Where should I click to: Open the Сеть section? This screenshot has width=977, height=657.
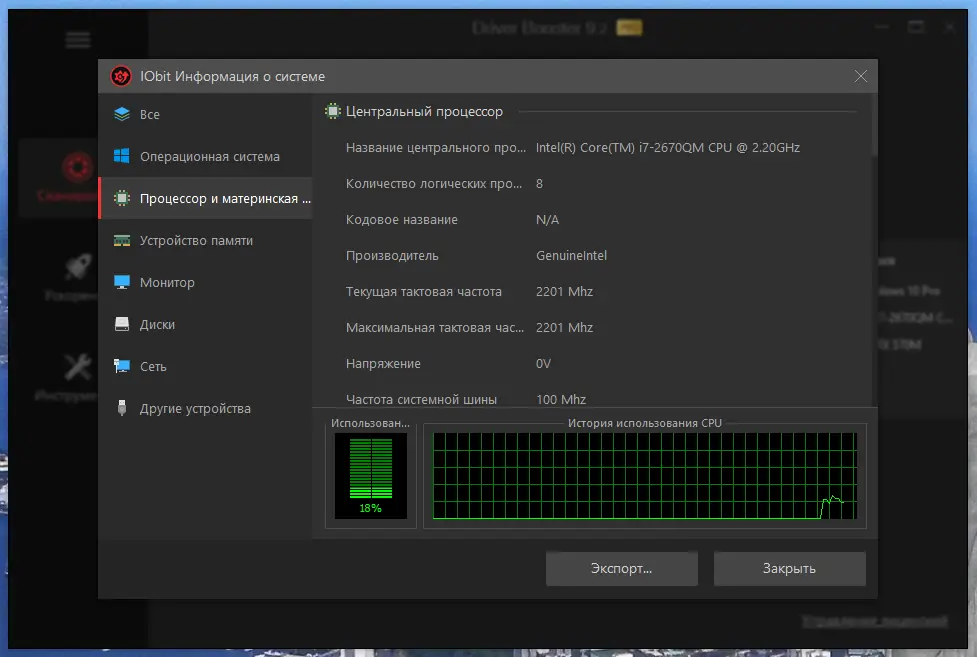[205, 366]
